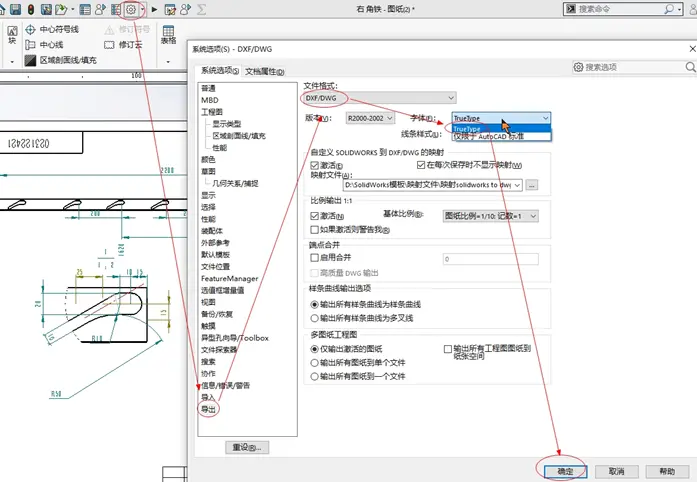The image size is (697, 482).
Task: Toggle 激活(N) scale output checkbox
Action: point(315,216)
